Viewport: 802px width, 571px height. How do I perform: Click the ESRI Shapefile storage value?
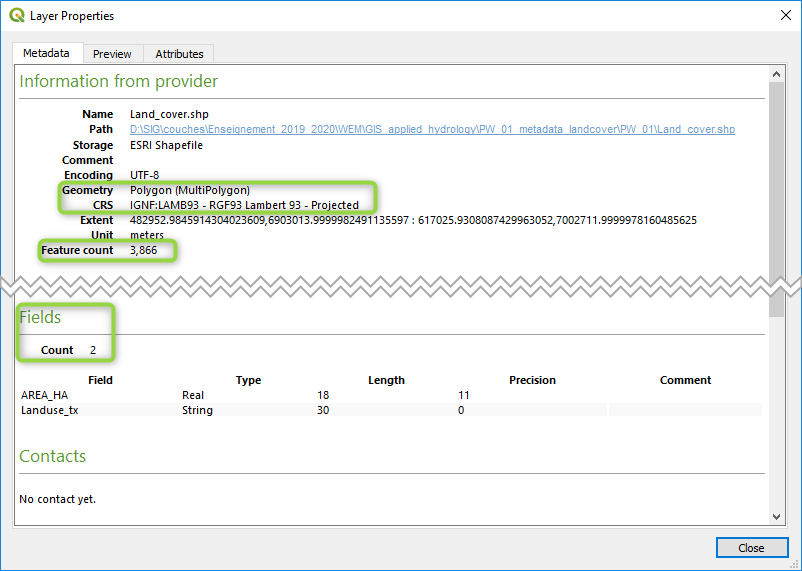pyautogui.click(x=166, y=145)
